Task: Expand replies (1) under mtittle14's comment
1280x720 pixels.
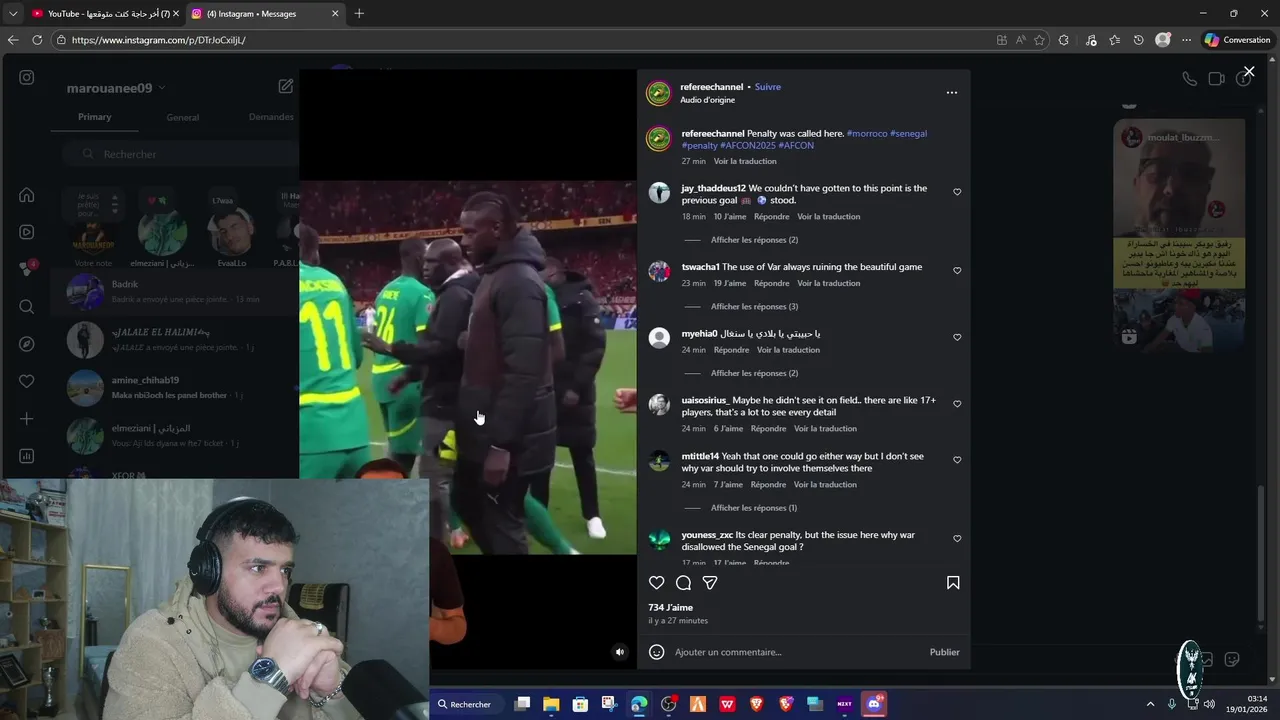Action: click(754, 508)
